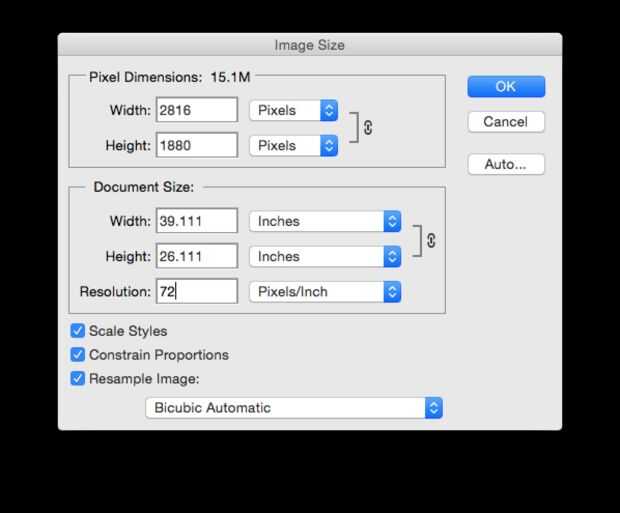
Task: Select the document Width field 39.111
Action: [197, 221]
